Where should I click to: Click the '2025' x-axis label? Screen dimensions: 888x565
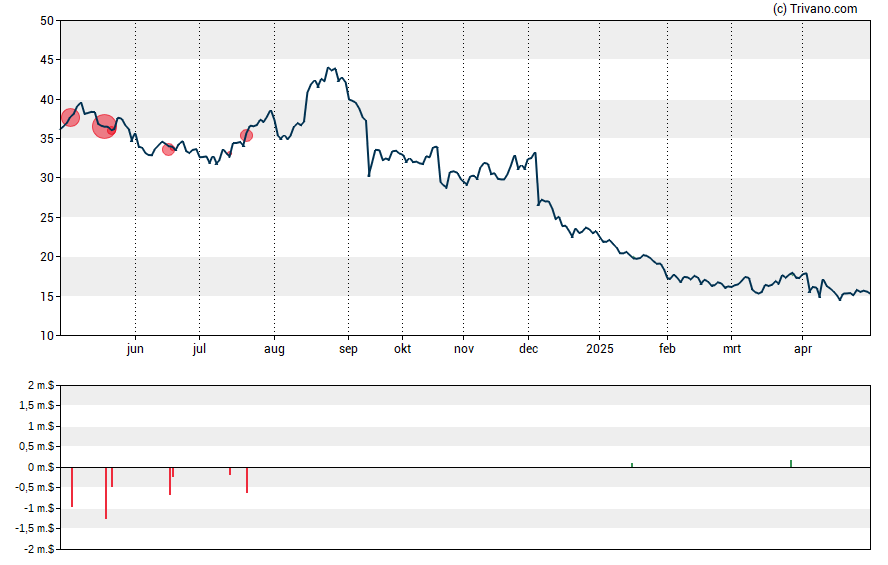(x=600, y=349)
